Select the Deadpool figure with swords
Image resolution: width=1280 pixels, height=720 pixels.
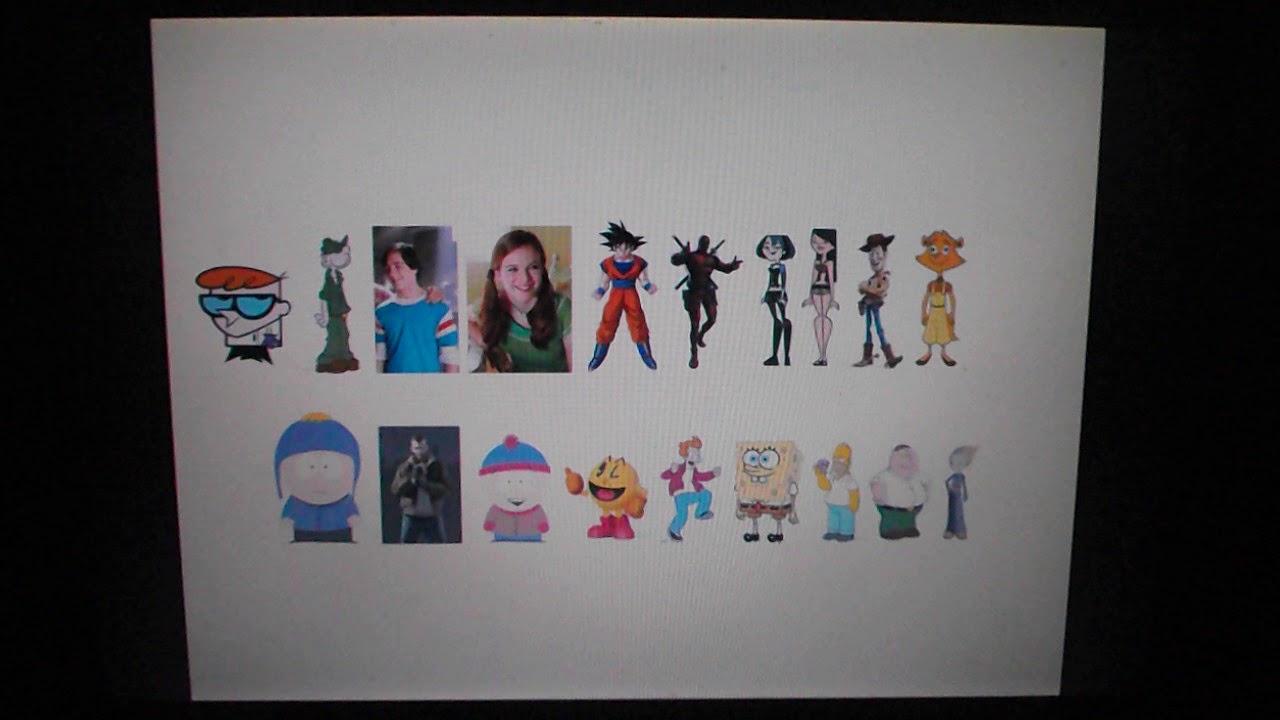point(705,301)
